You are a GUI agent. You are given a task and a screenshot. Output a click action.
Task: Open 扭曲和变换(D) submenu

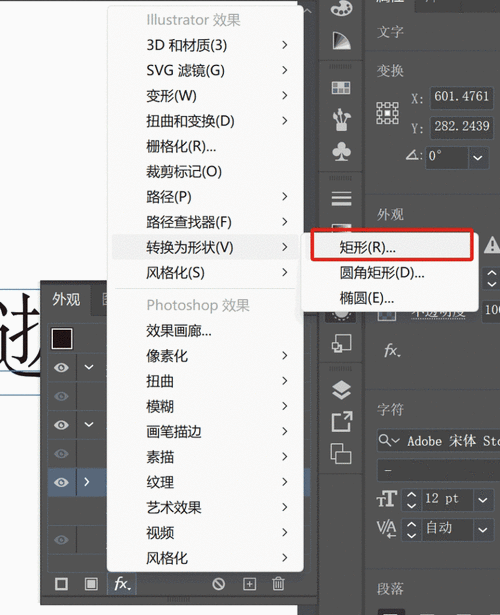click(205, 121)
